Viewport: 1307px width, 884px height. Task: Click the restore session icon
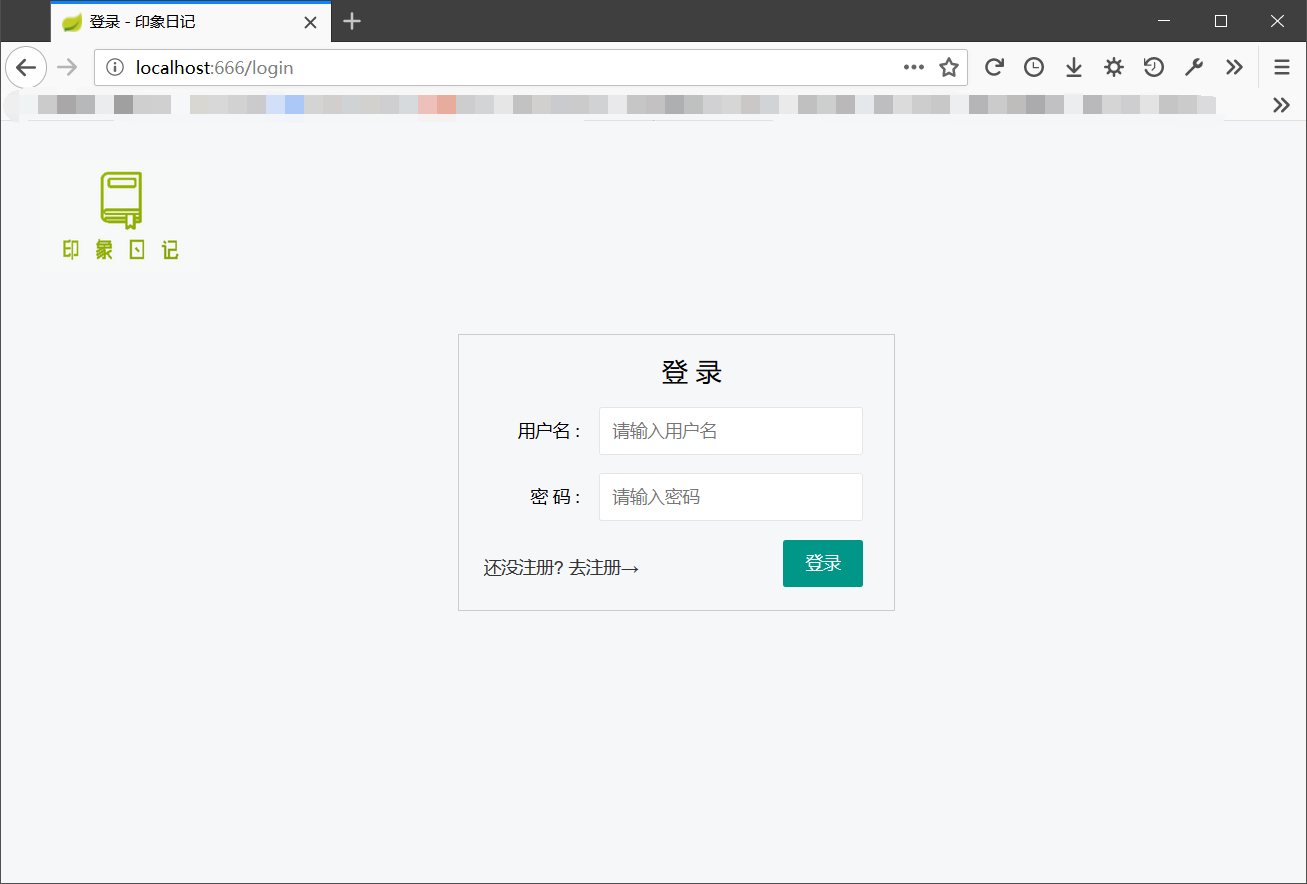[1153, 67]
